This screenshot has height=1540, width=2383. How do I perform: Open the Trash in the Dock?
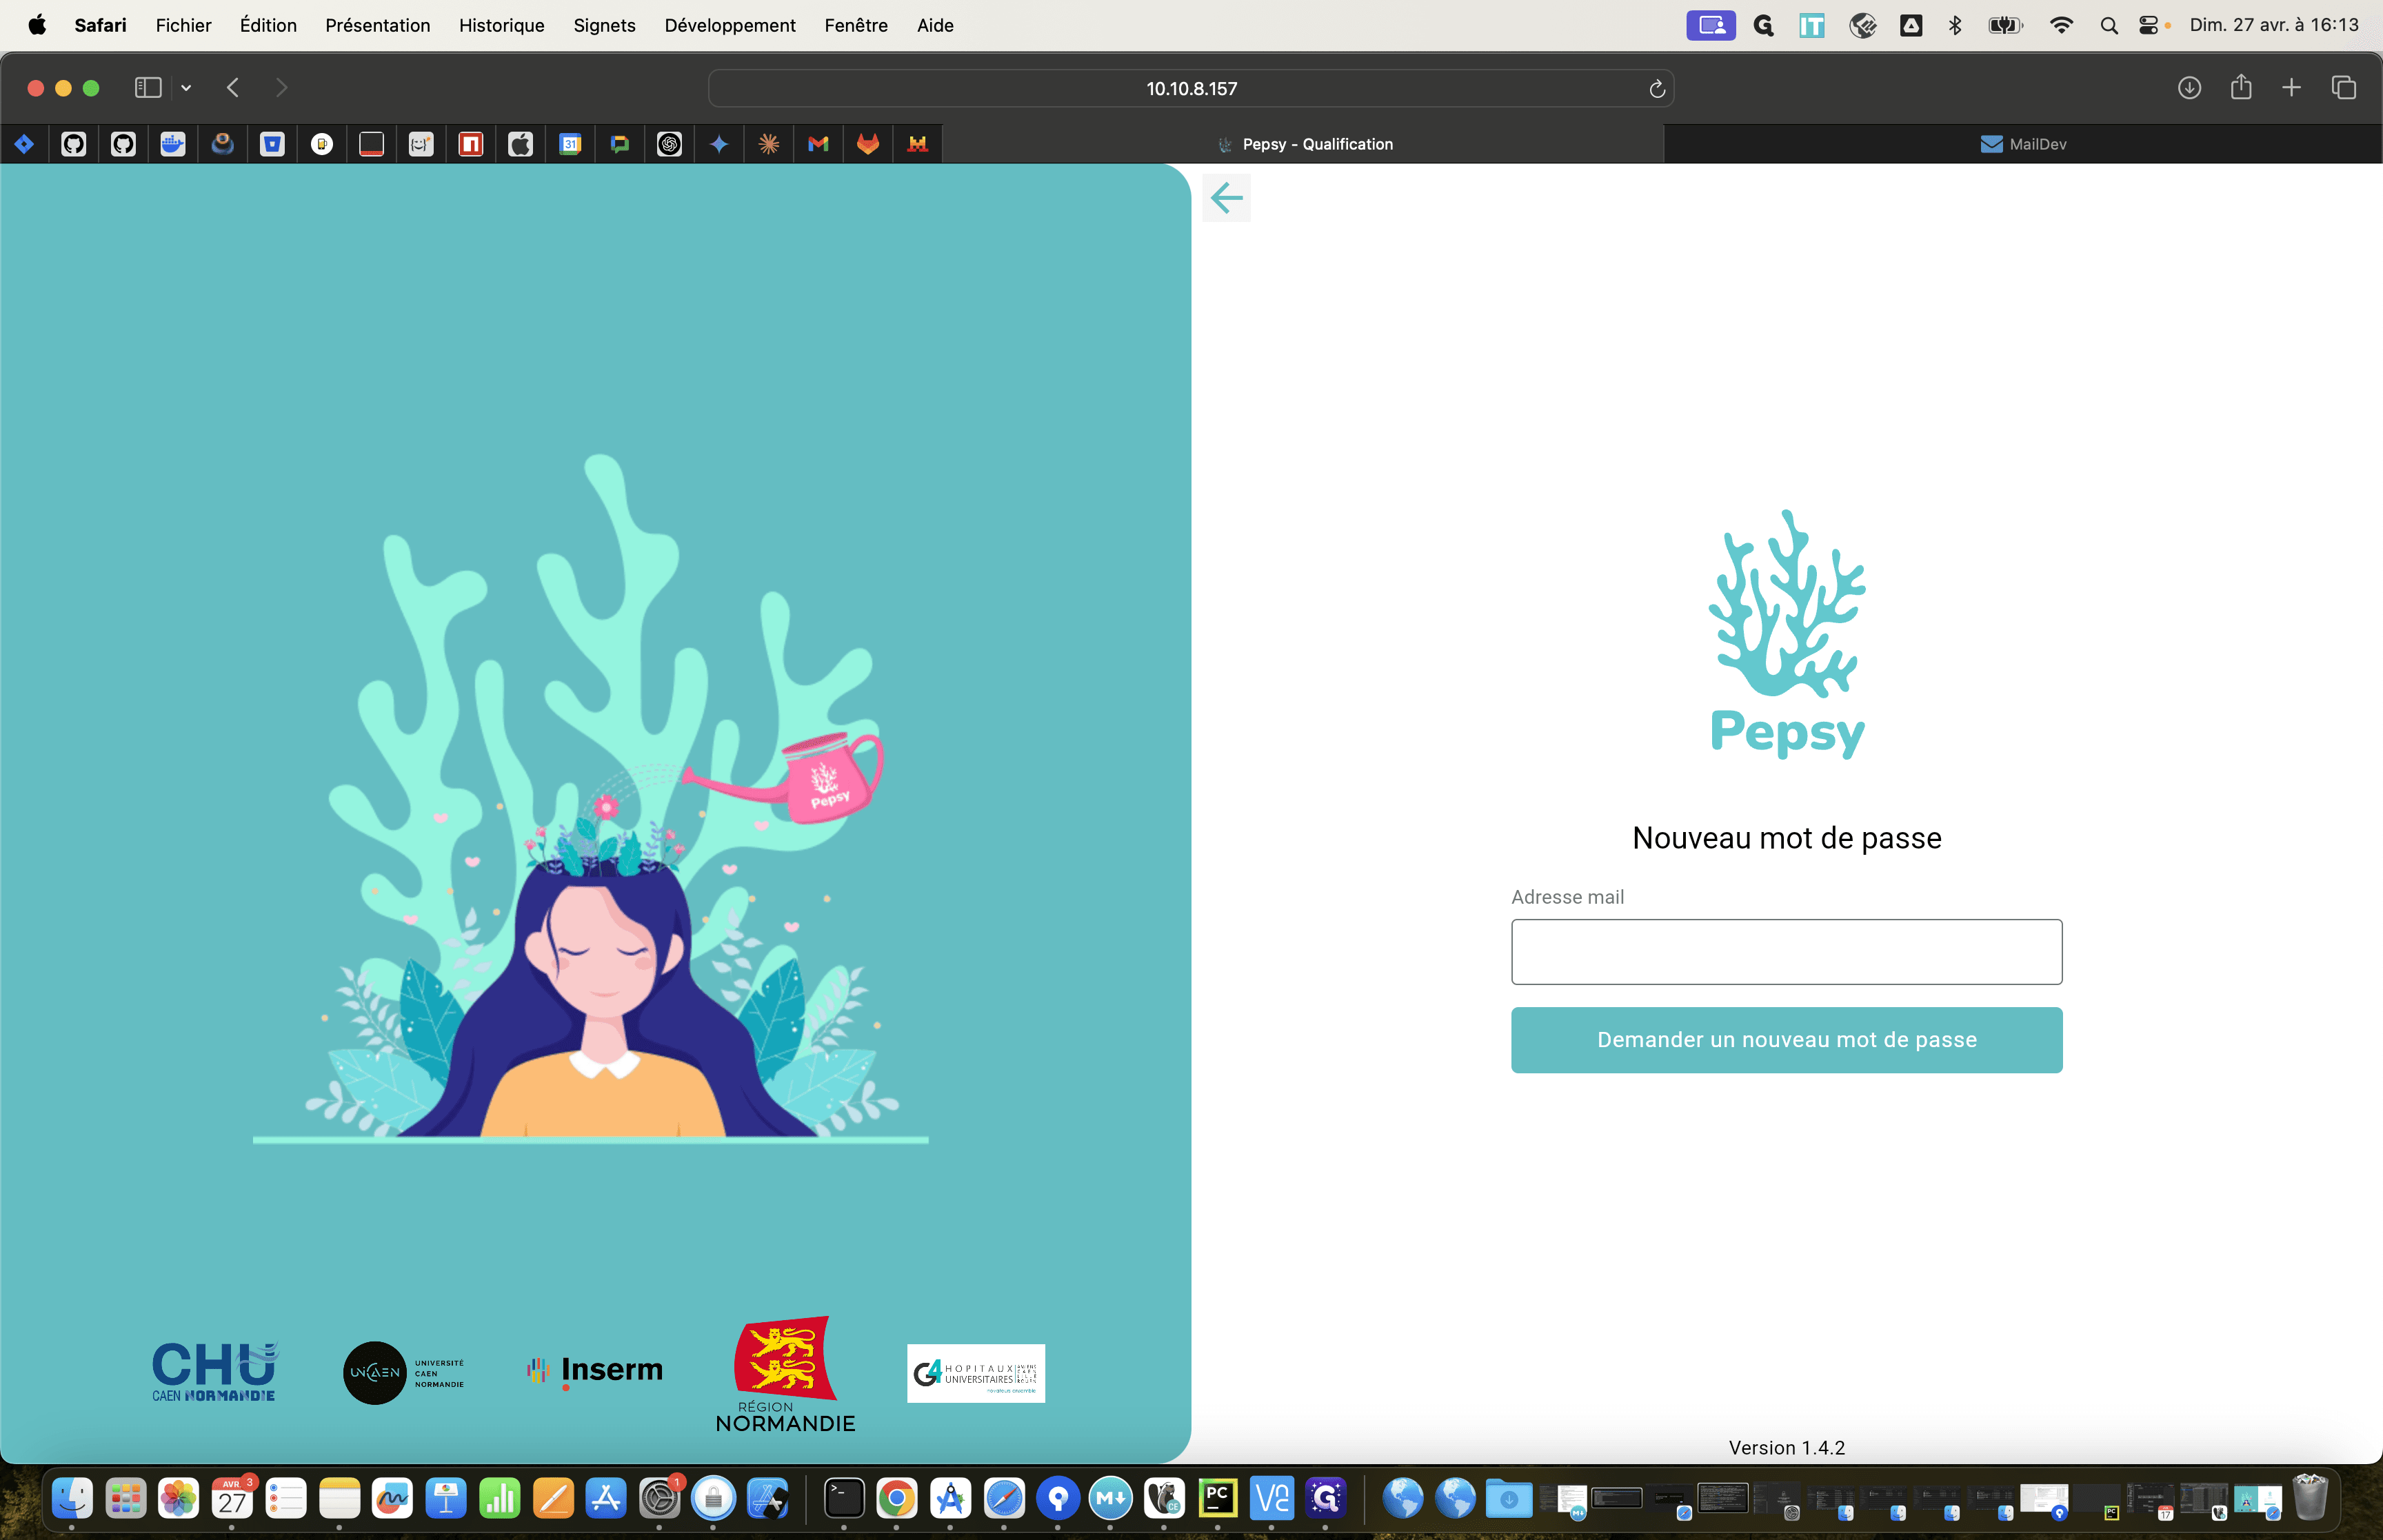(2310, 1498)
